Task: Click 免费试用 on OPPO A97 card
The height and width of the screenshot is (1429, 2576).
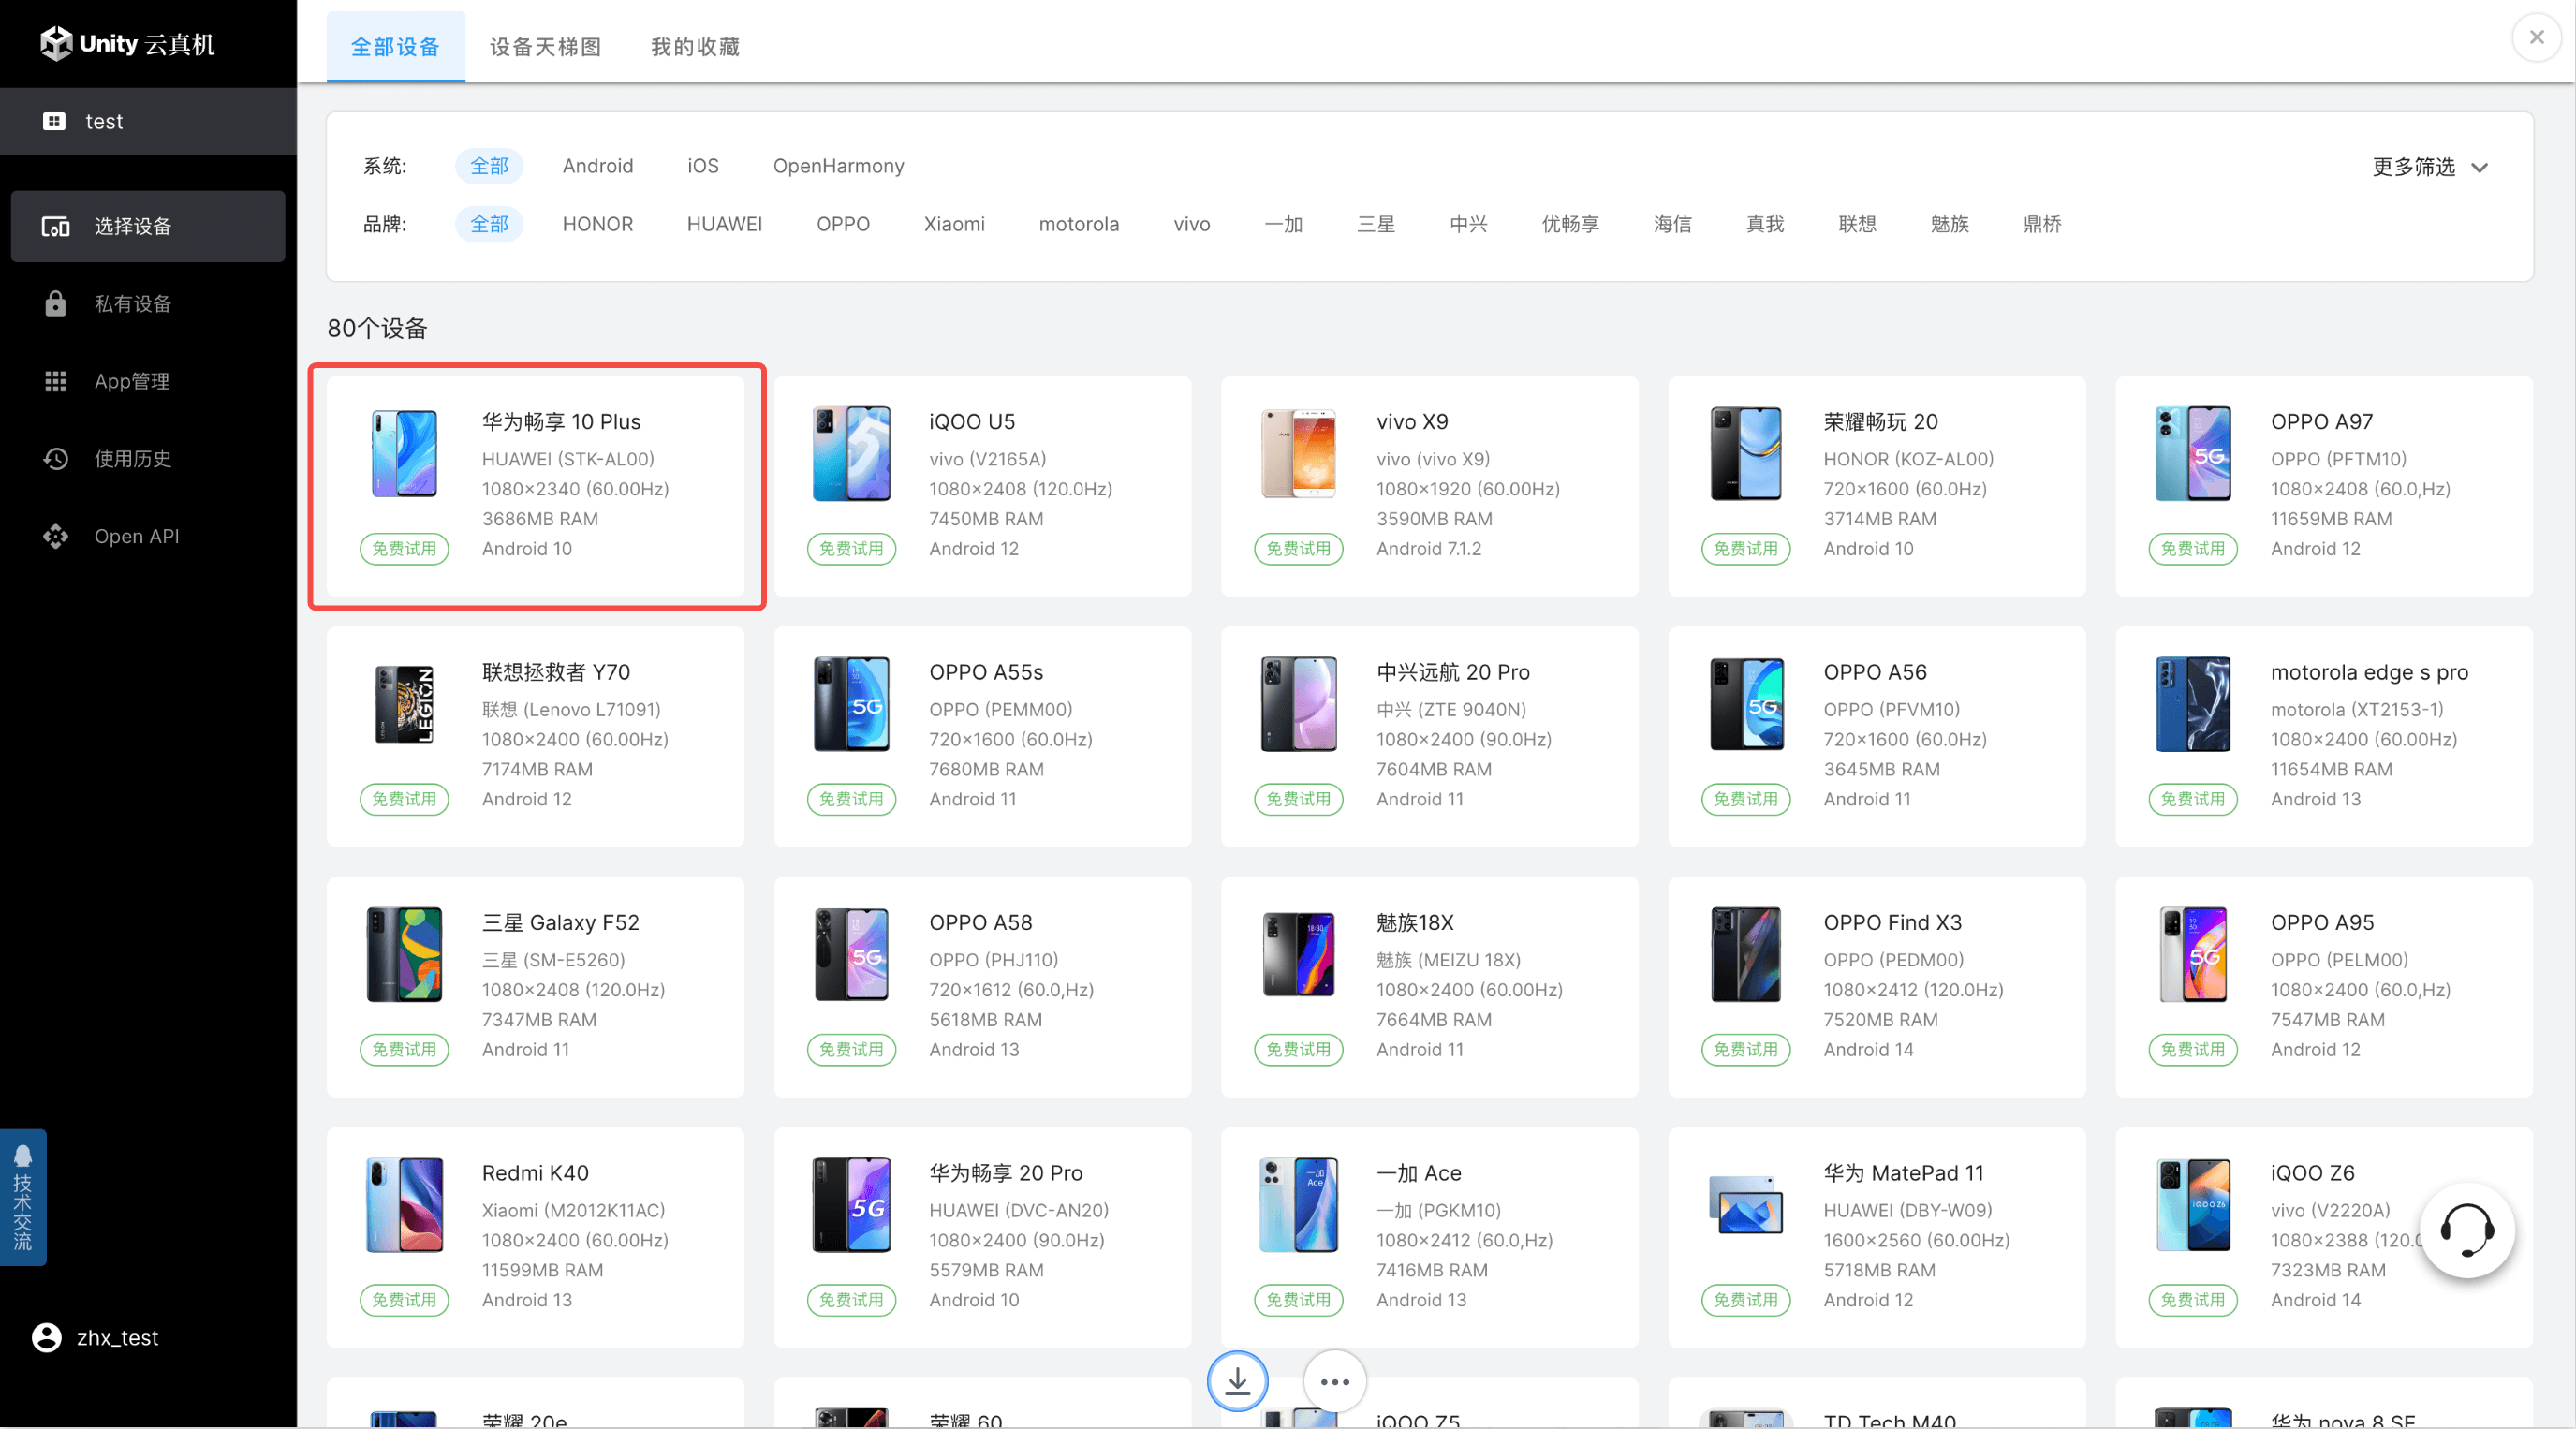Action: tap(2192, 549)
